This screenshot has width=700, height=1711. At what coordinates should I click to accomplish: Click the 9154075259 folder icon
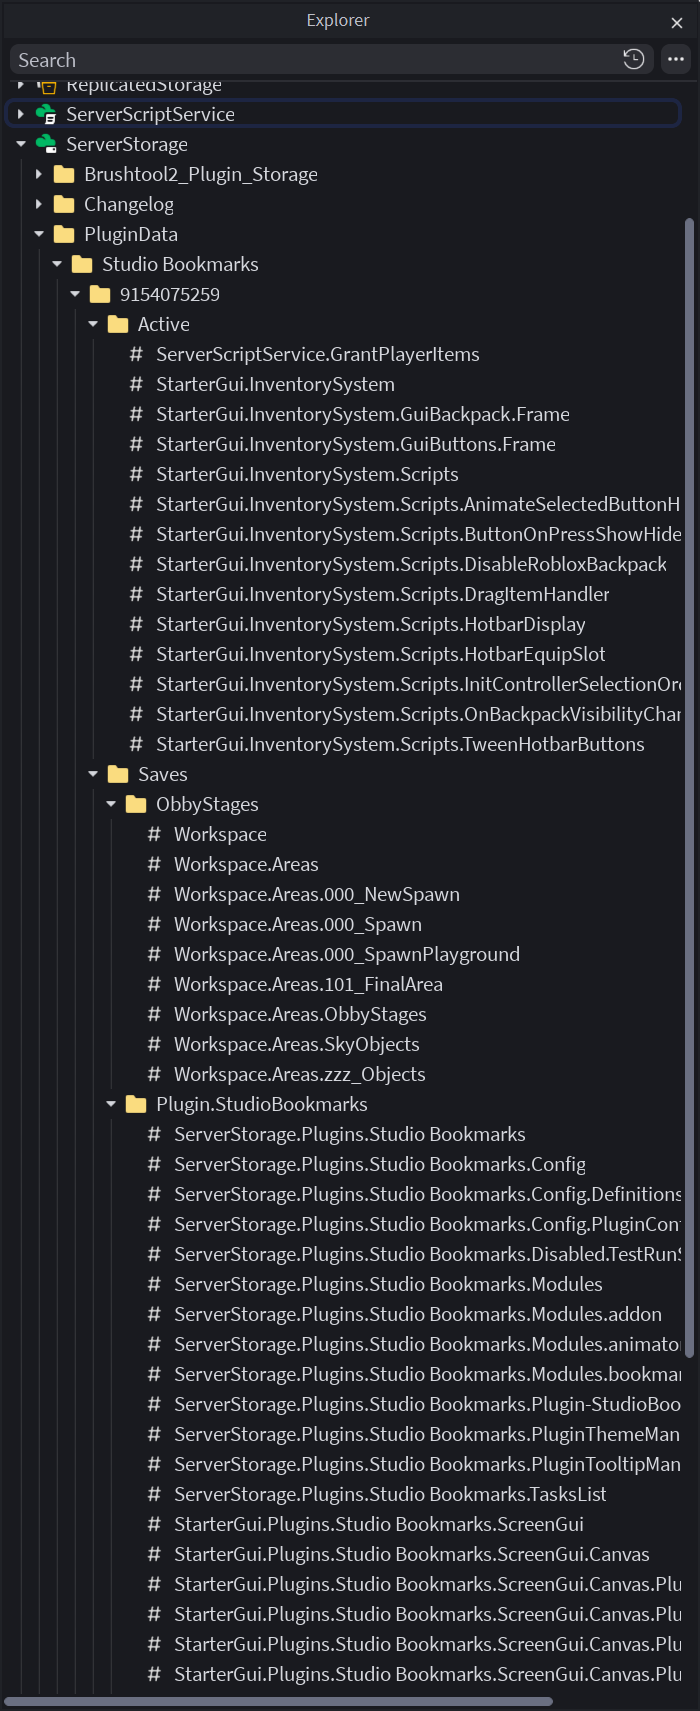coord(100,294)
